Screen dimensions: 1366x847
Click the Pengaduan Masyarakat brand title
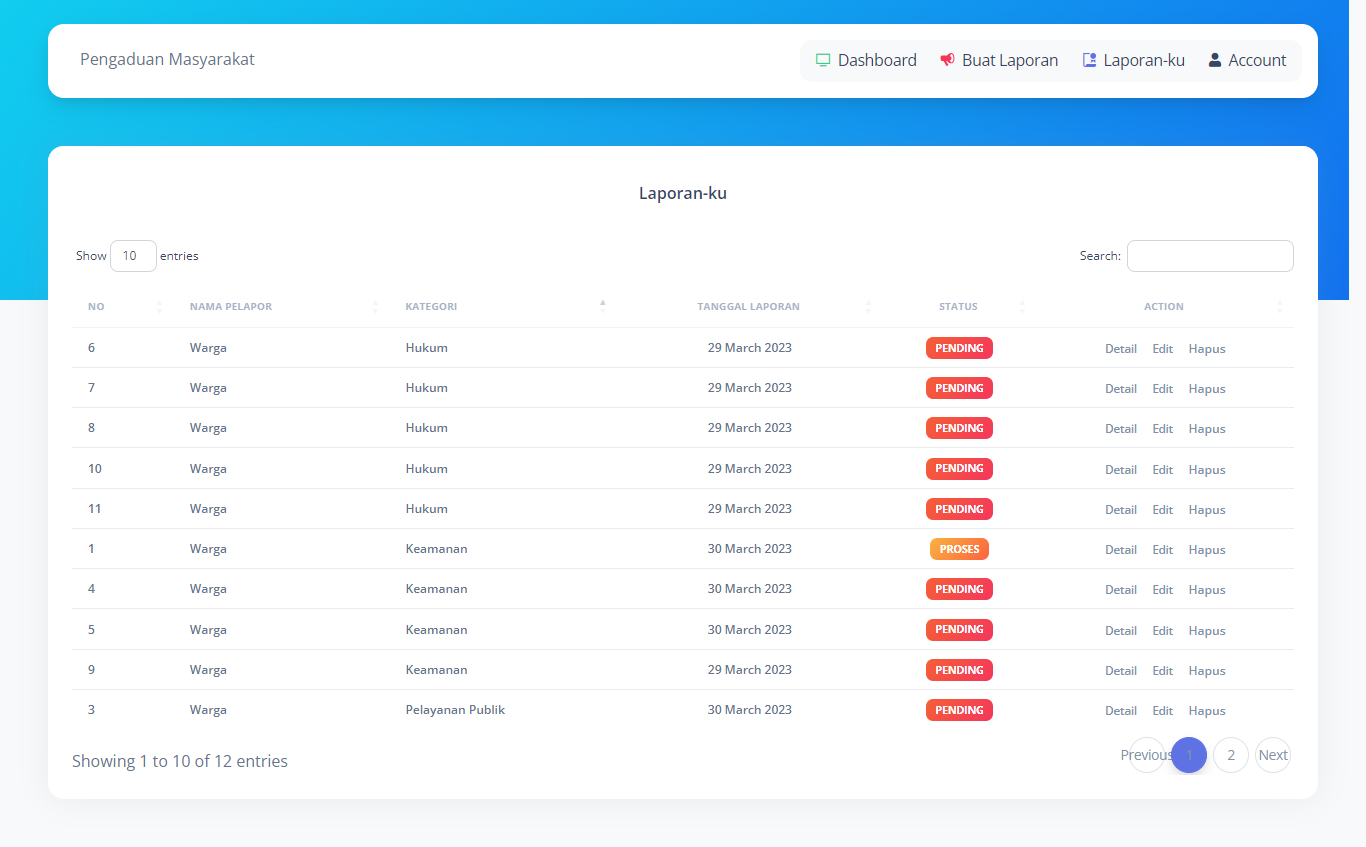click(167, 60)
